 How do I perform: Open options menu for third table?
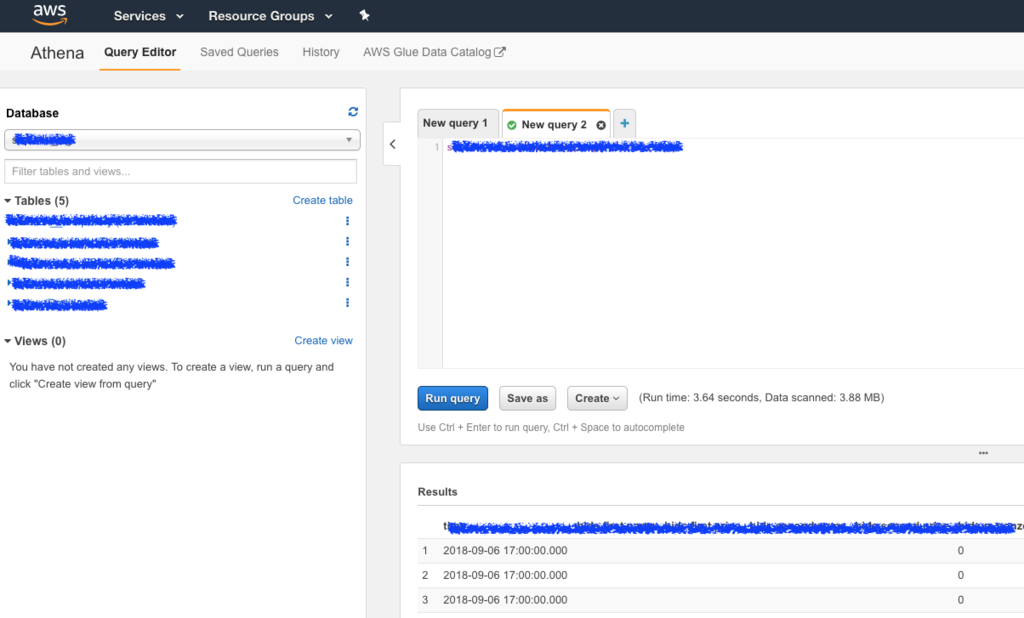point(347,262)
